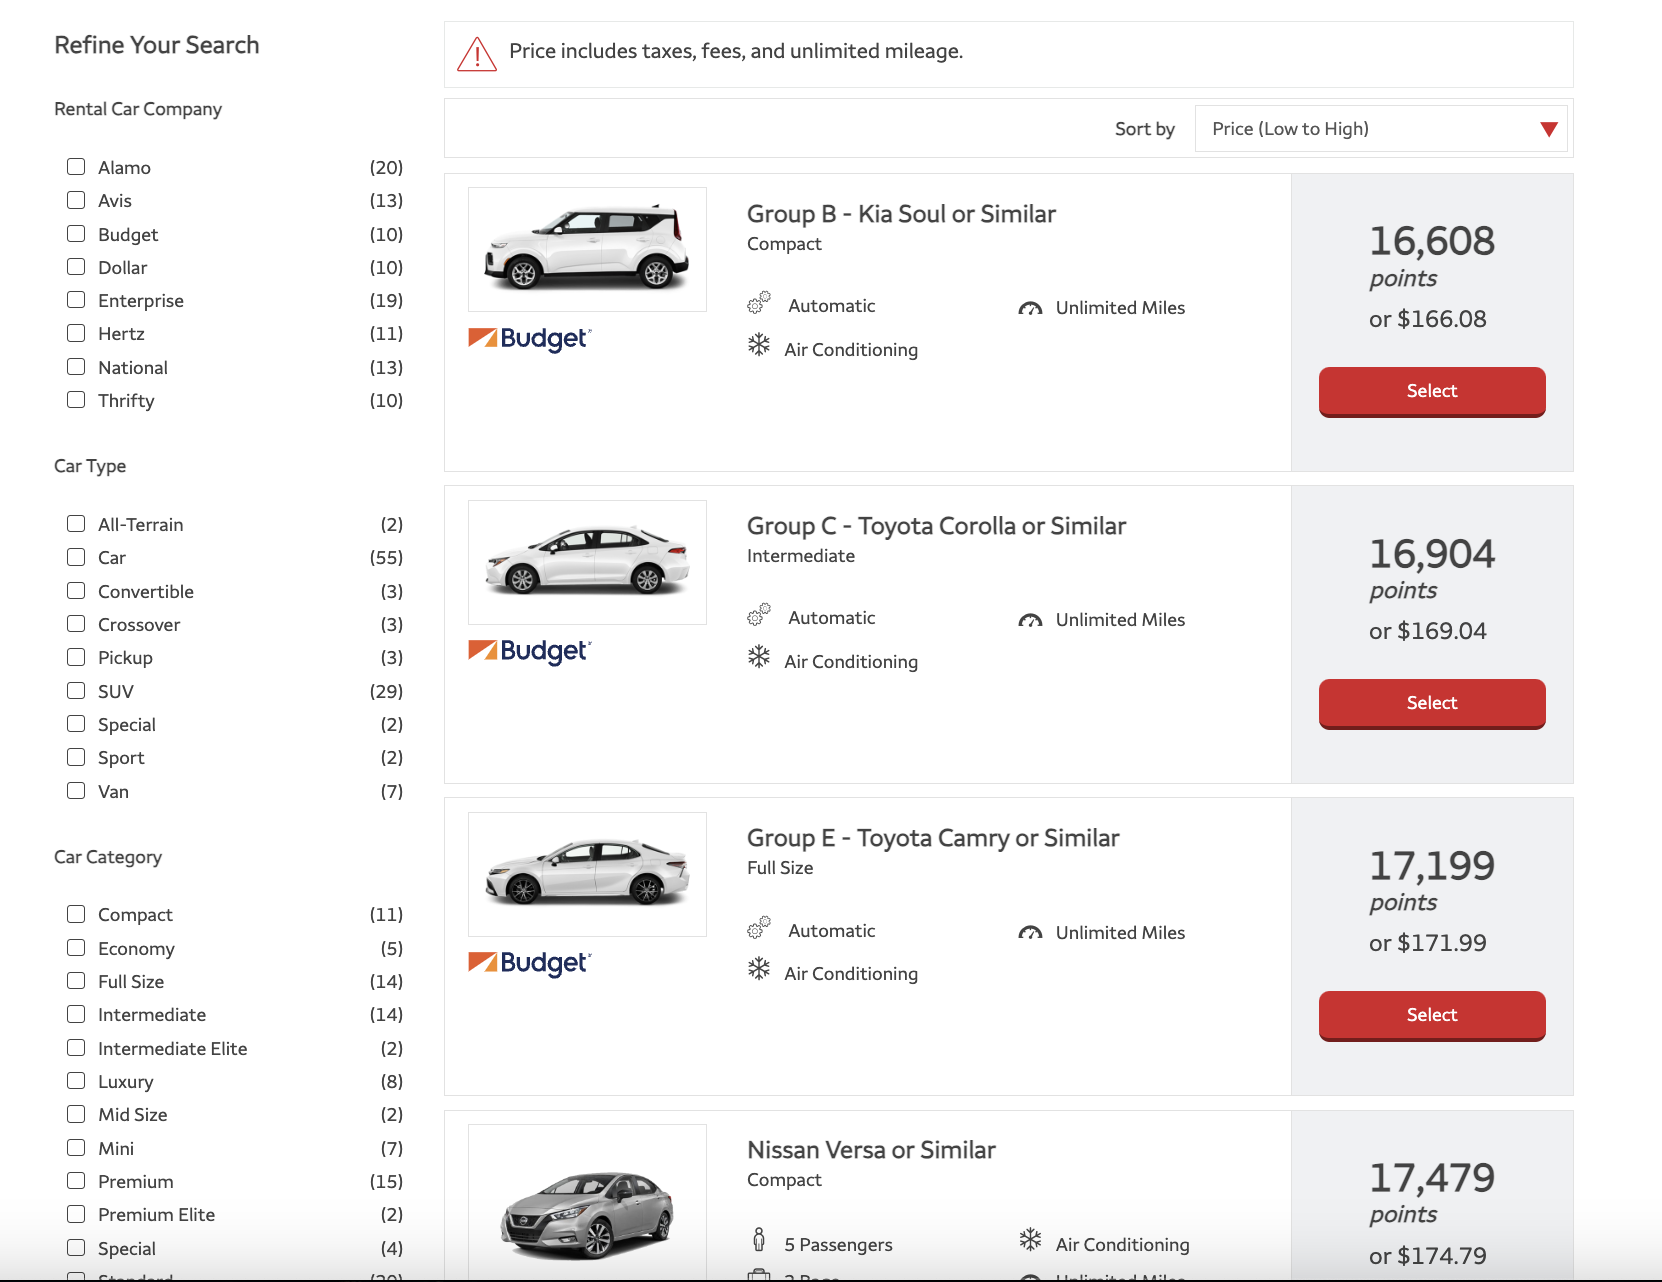
Task: Enable the Compact category filter
Action: click(x=76, y=914)
